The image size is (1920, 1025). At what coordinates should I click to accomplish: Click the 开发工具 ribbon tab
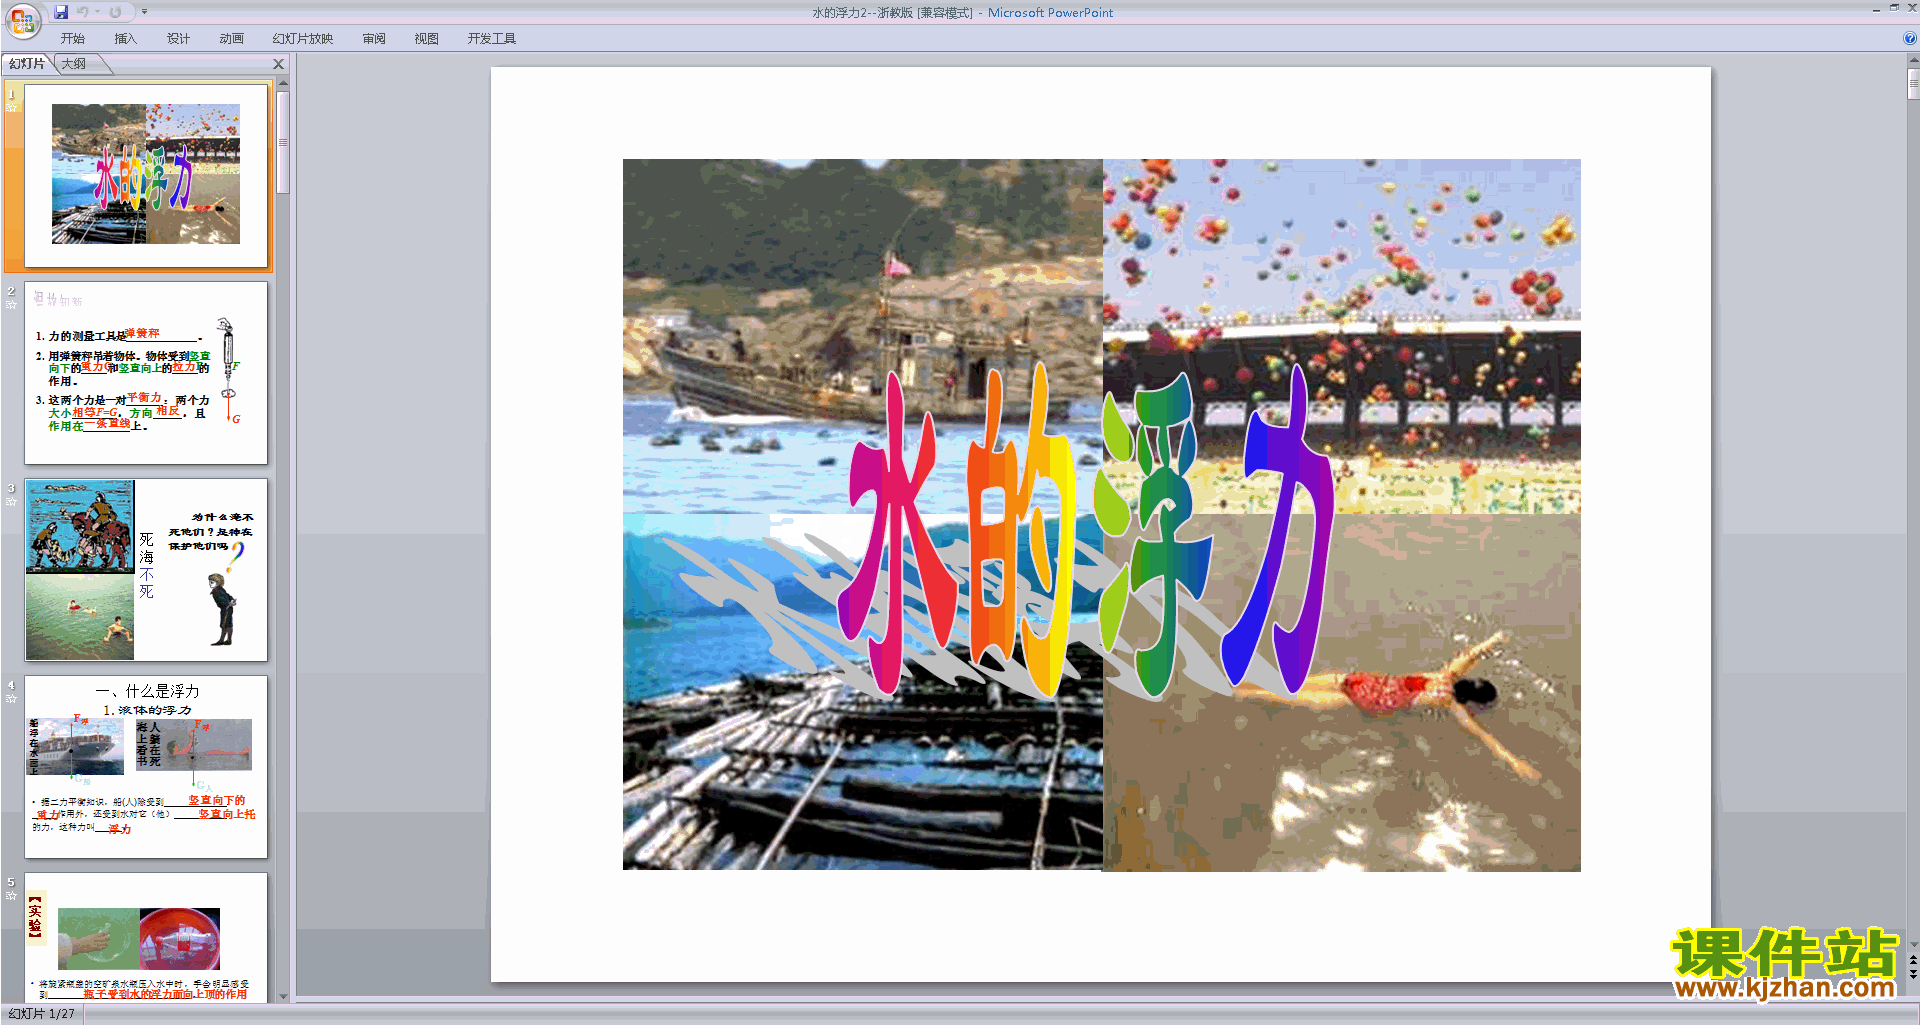click(x=492, y=39)
